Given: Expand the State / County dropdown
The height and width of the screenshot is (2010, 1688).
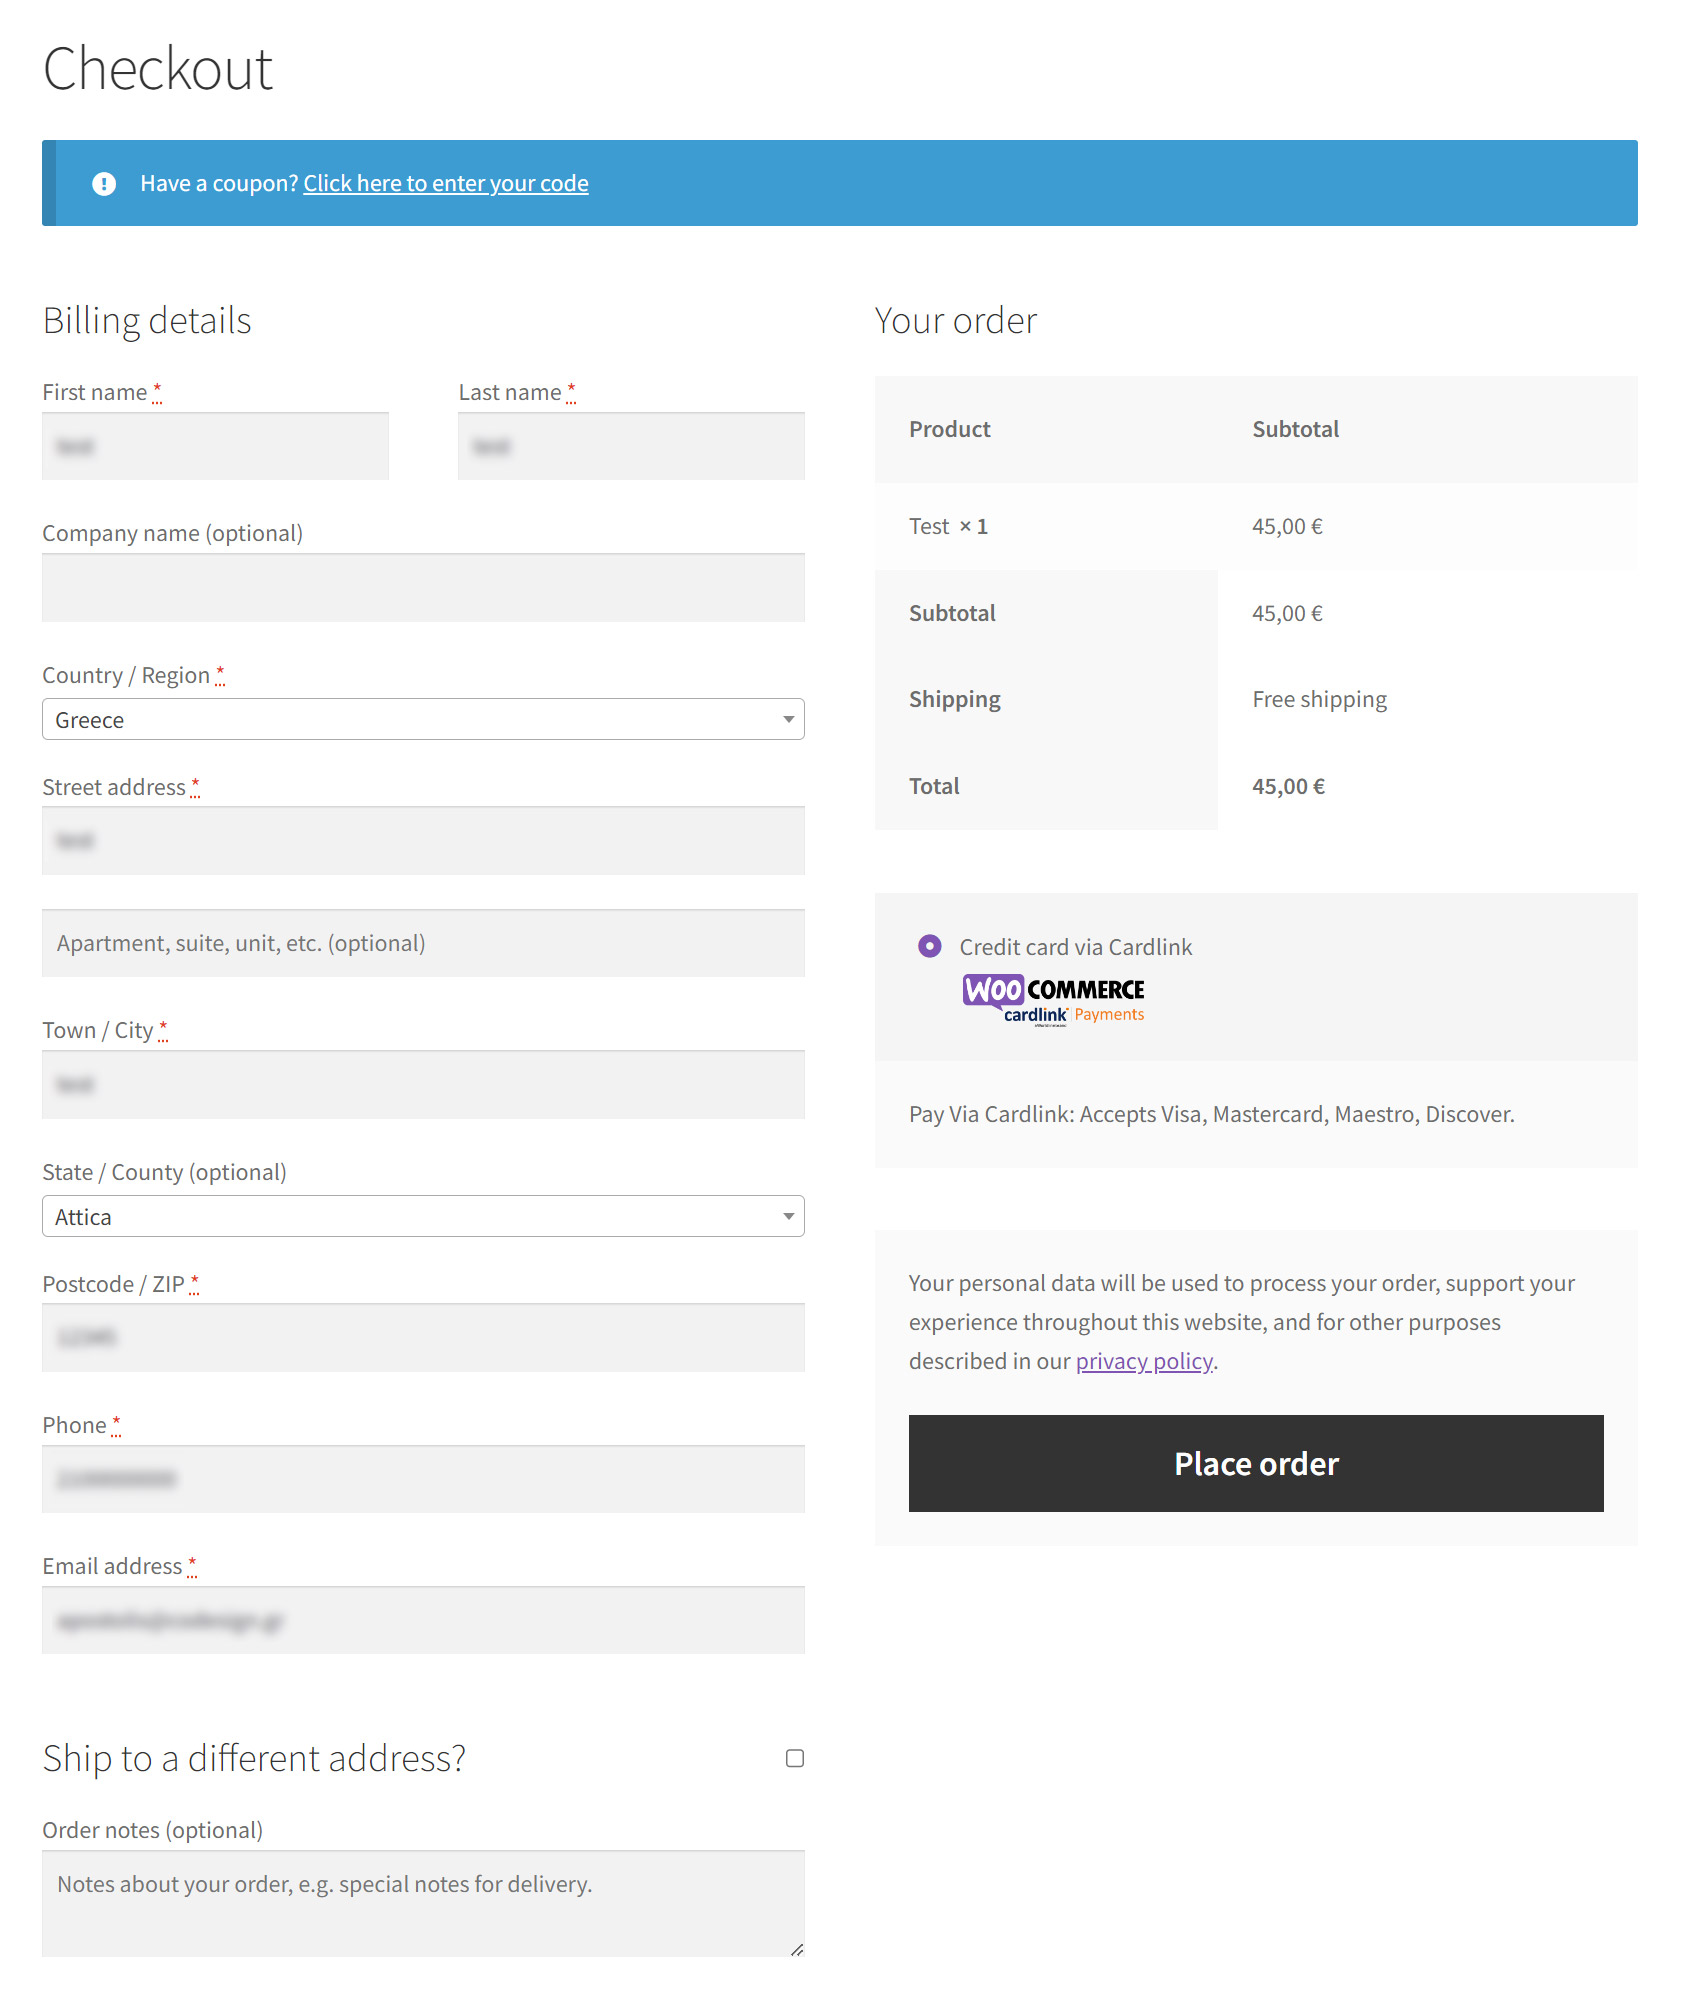Looking at the screenshot, I should pyautogui.click(x=422, y=1217).
